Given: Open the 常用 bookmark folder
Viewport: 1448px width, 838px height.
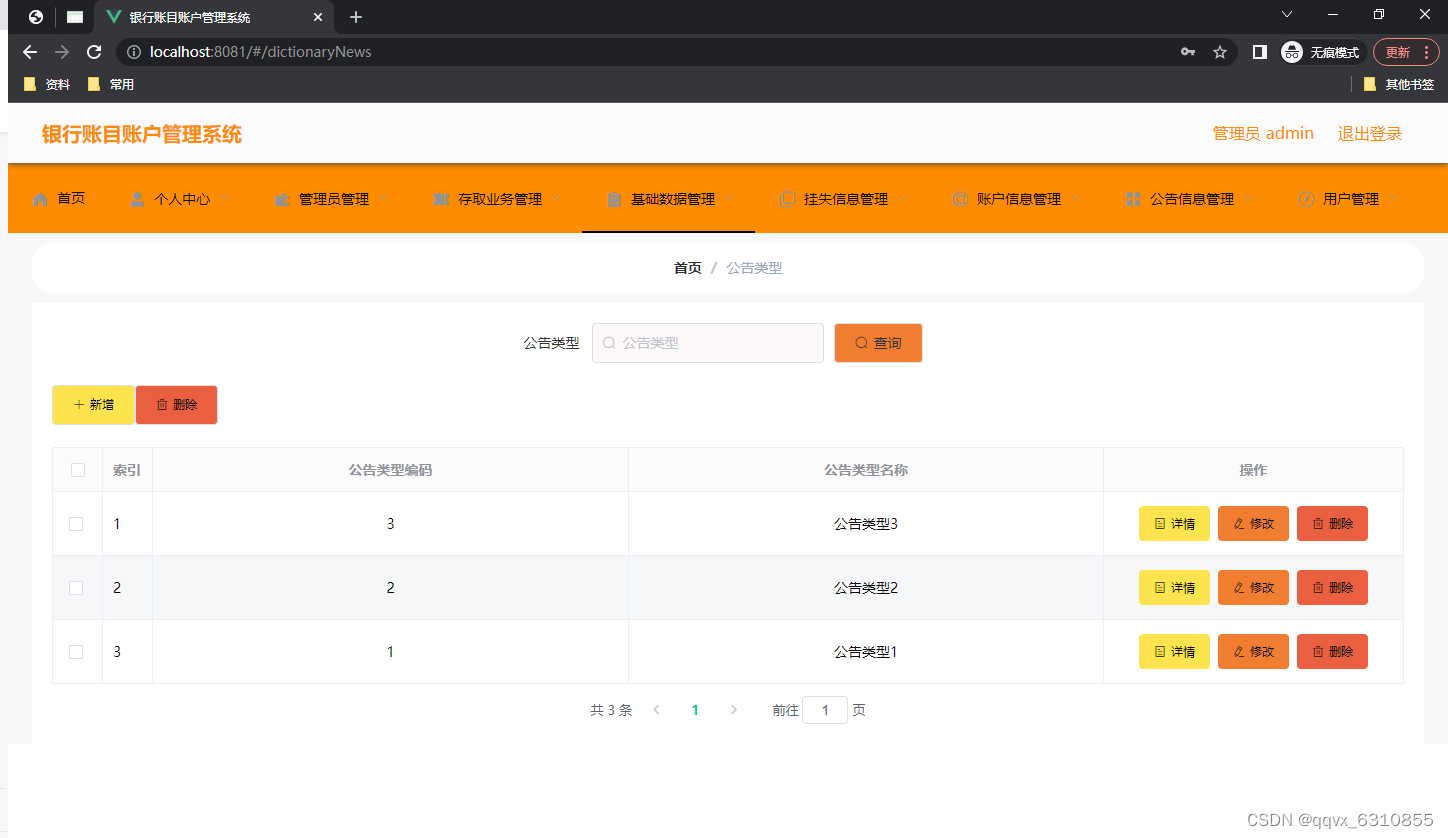Looking at the screenshot, I should pos(111,85).
